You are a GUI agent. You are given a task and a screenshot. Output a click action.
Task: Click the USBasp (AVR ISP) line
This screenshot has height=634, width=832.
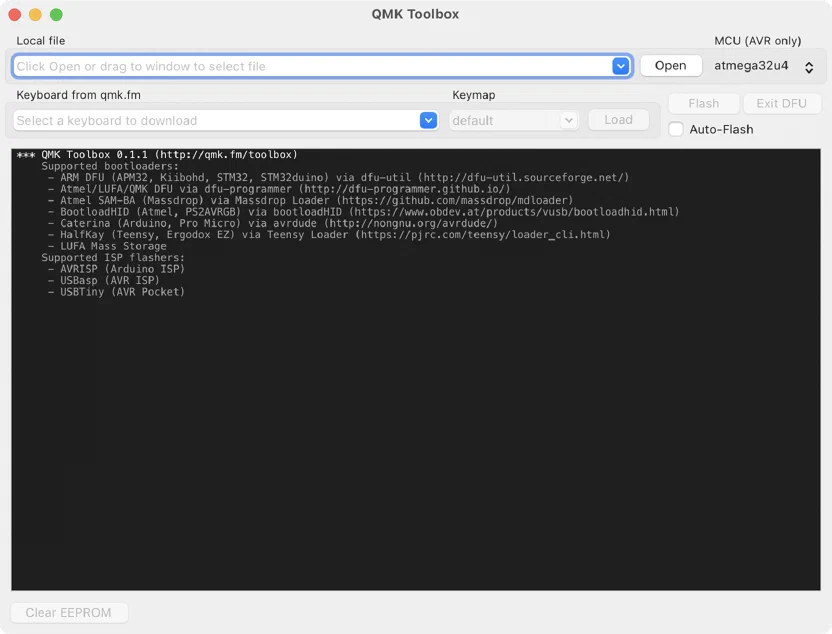104,281
